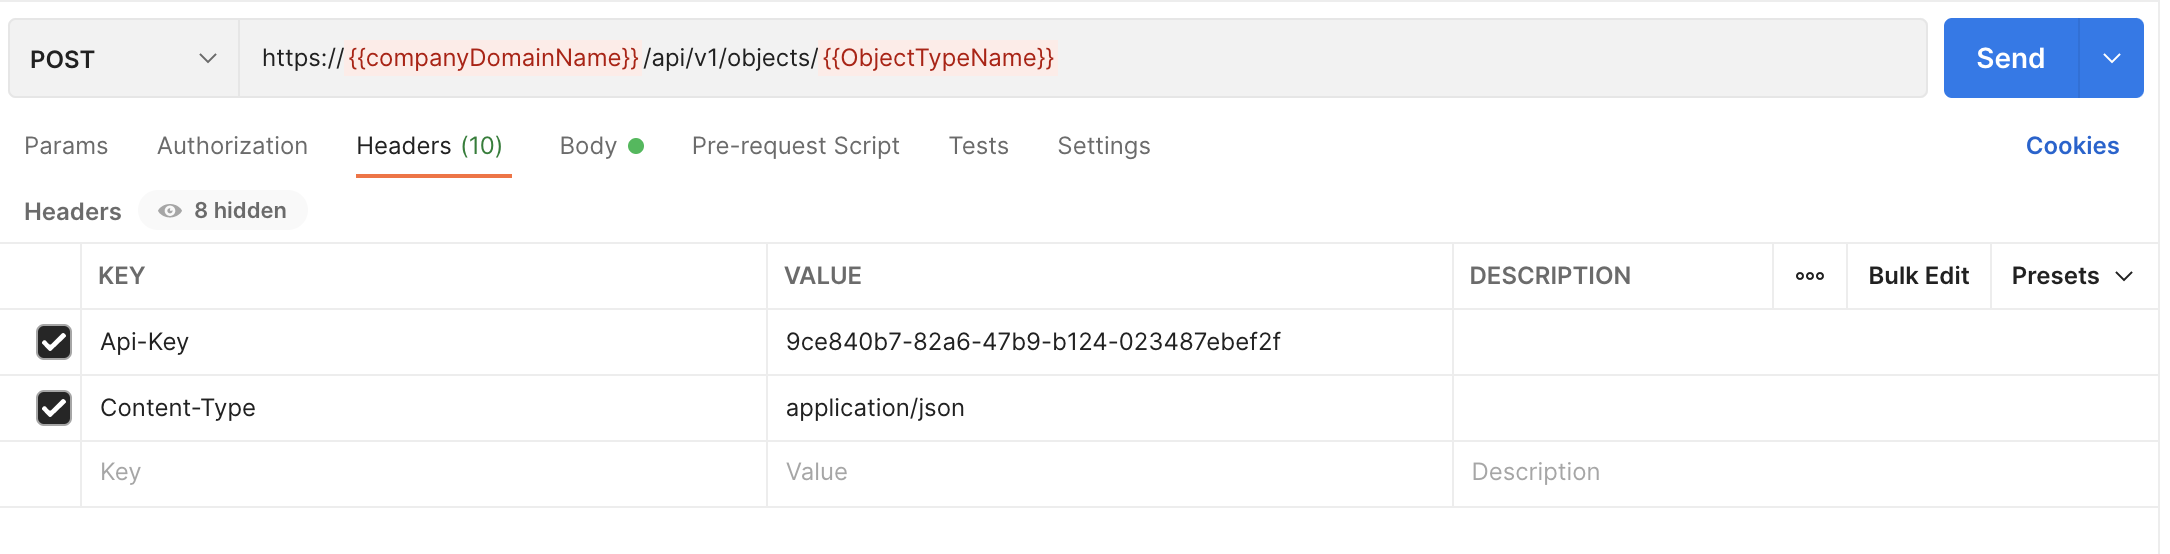Open the Settings tab
Viewport: 2170px width, 554px height.
pos(1103,146)
